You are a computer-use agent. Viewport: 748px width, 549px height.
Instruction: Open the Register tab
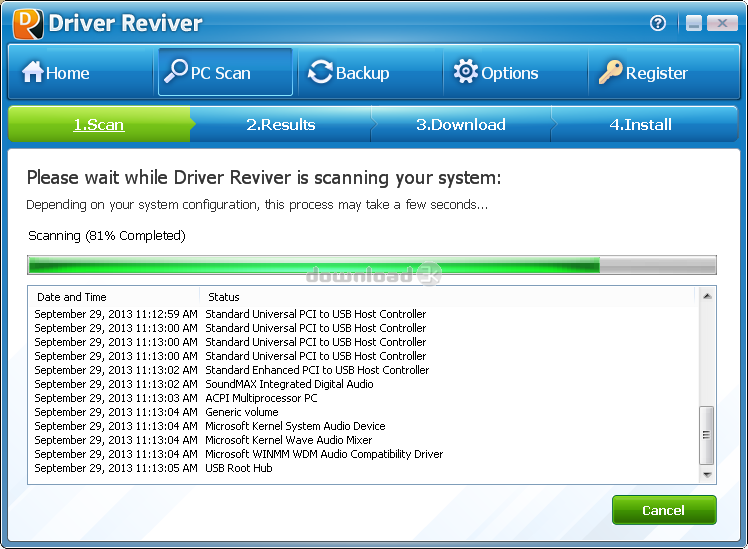664,73
